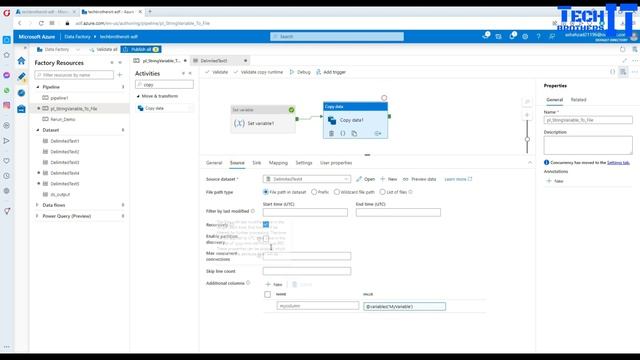Viewport: 640px width, 360px height.
Task: Expand the Power Query (Preview) section
Action: pyautogui.click(x=37, y=216)
